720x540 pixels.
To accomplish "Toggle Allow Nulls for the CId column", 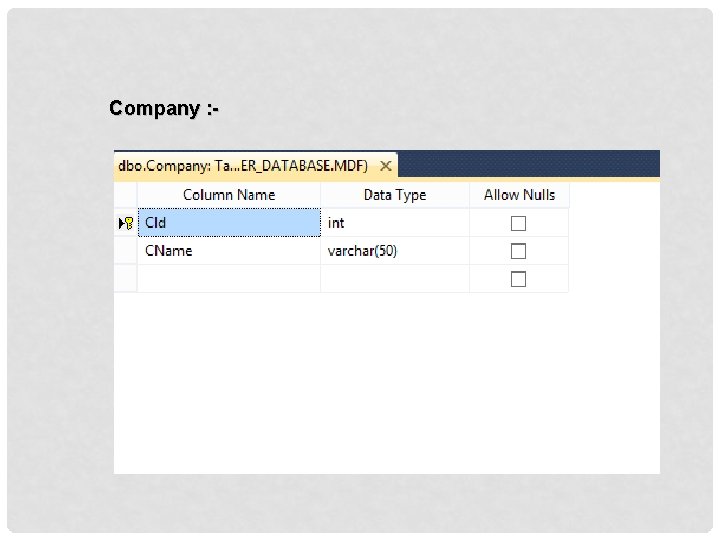I will pyautogui.click(x=518, y=223).
